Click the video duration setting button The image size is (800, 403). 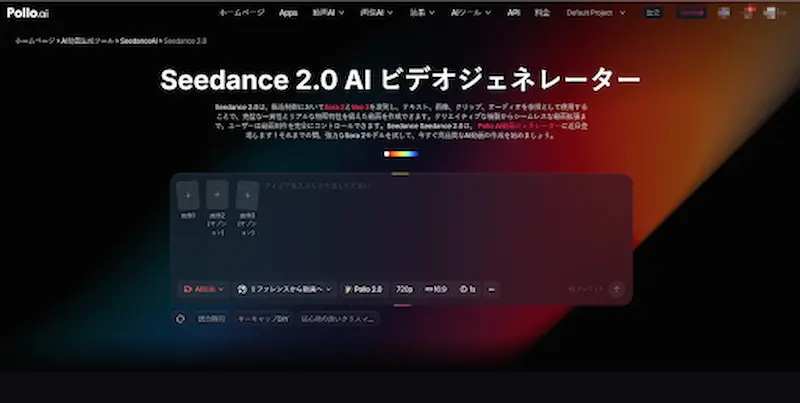point(467,289)
